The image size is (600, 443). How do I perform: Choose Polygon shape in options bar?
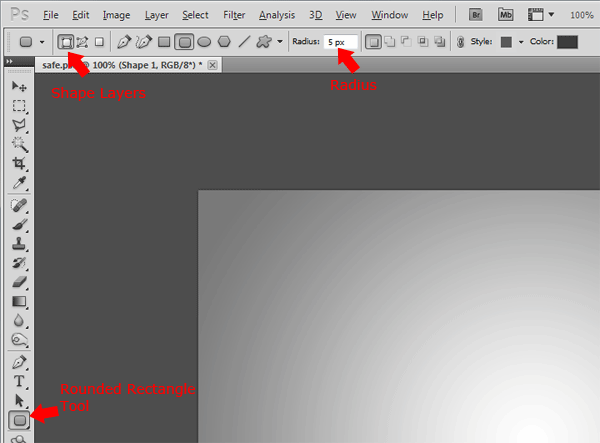(224, 41)
